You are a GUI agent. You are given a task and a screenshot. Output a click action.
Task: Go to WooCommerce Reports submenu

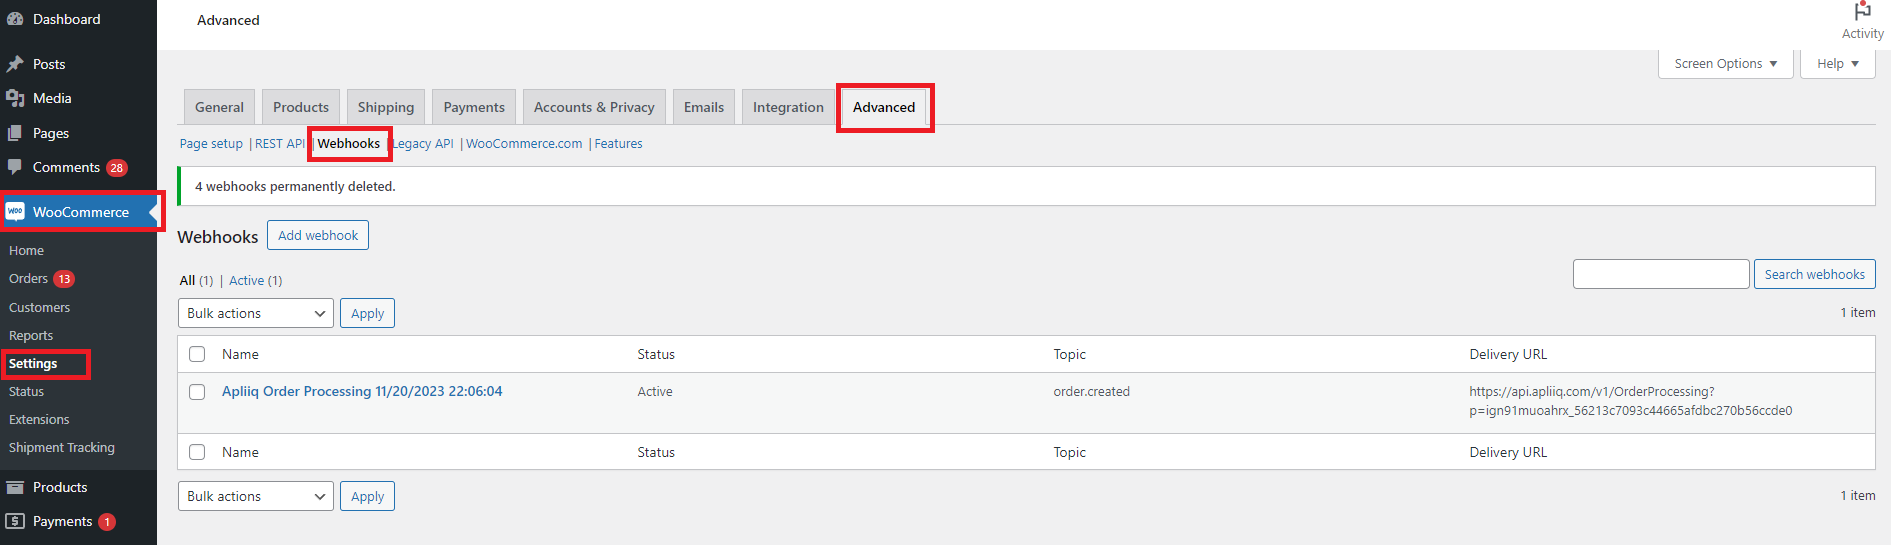[31, 336]
